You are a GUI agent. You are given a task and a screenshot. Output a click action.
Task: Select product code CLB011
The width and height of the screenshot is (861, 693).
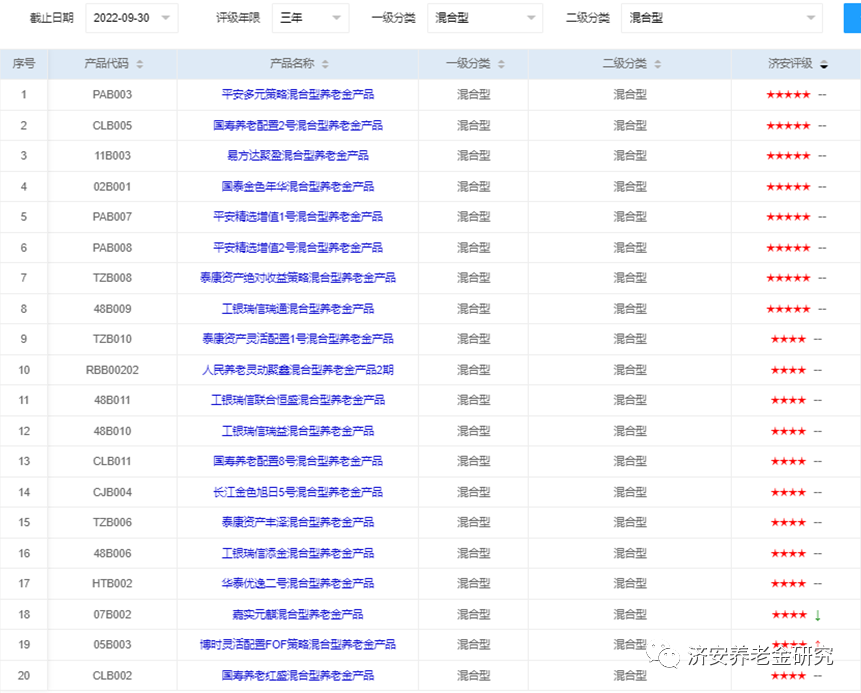pos(112,461)
